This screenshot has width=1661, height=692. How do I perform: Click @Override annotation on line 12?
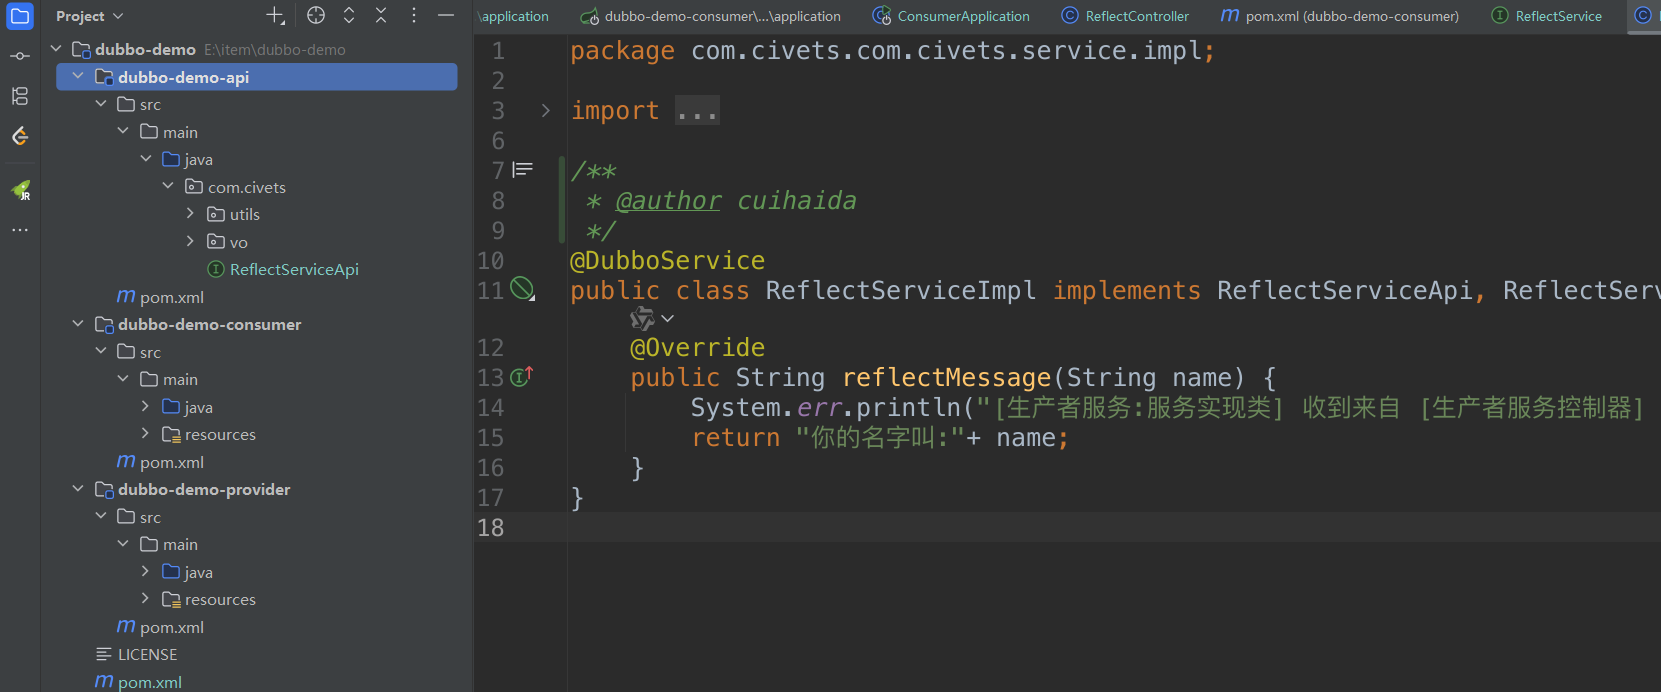(697, 347)
